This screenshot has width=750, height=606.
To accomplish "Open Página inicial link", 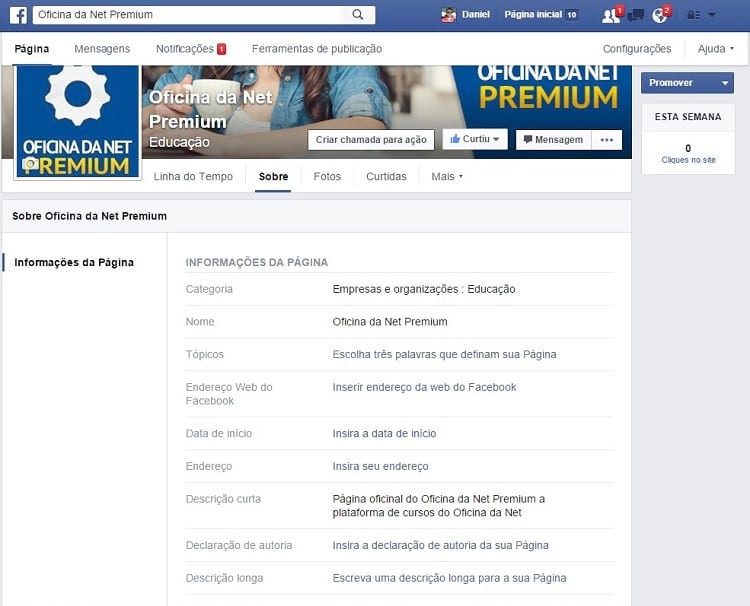I will click(x=533, y=15).
